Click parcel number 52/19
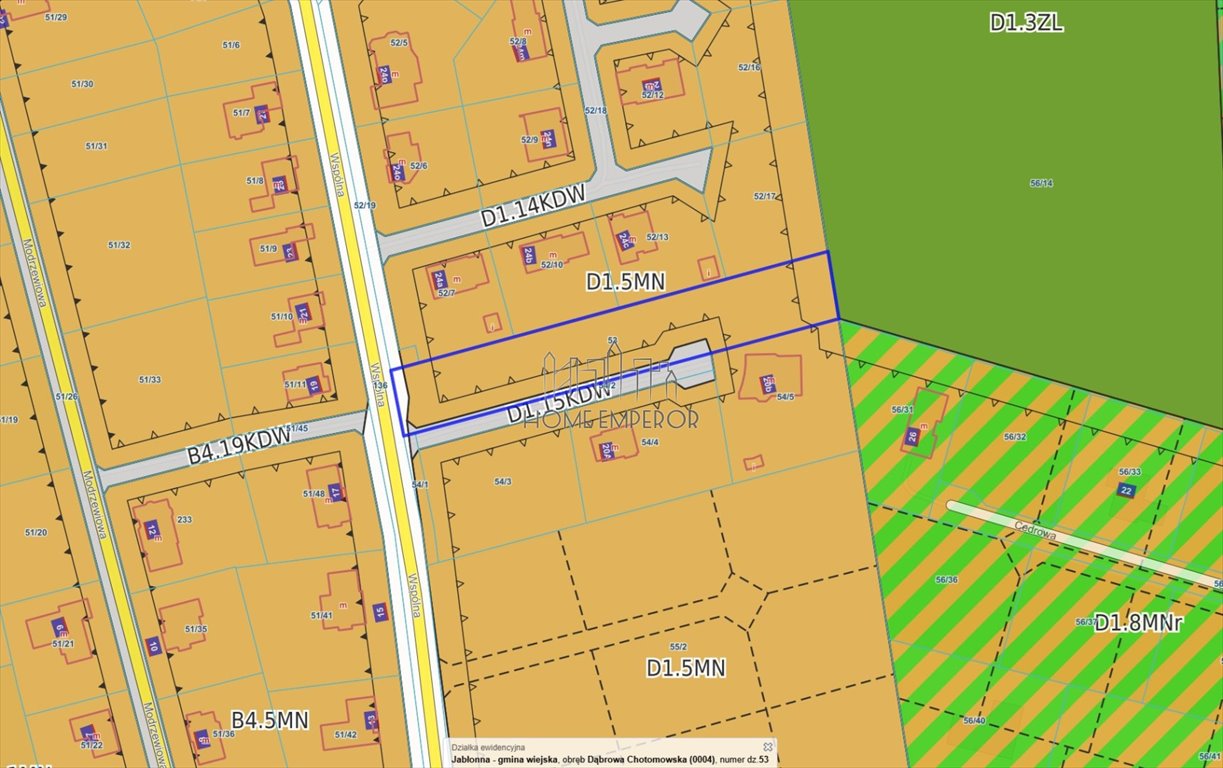The width and height of the screenshot is (1223, 768). click(364, 205)
